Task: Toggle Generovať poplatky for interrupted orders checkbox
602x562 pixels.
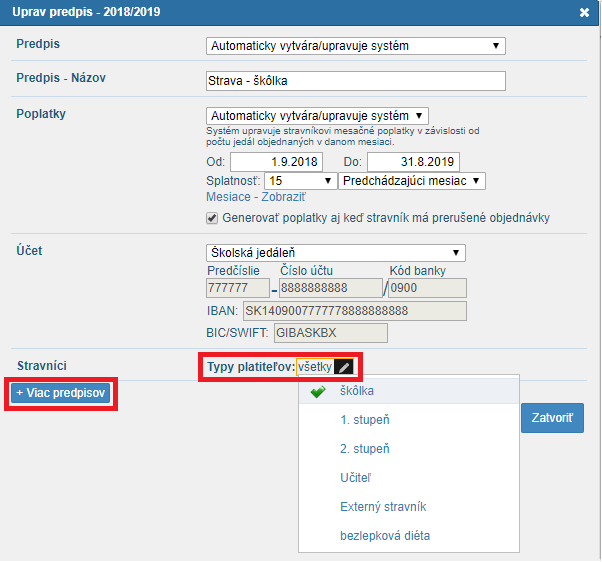Action: pos(212,218)
